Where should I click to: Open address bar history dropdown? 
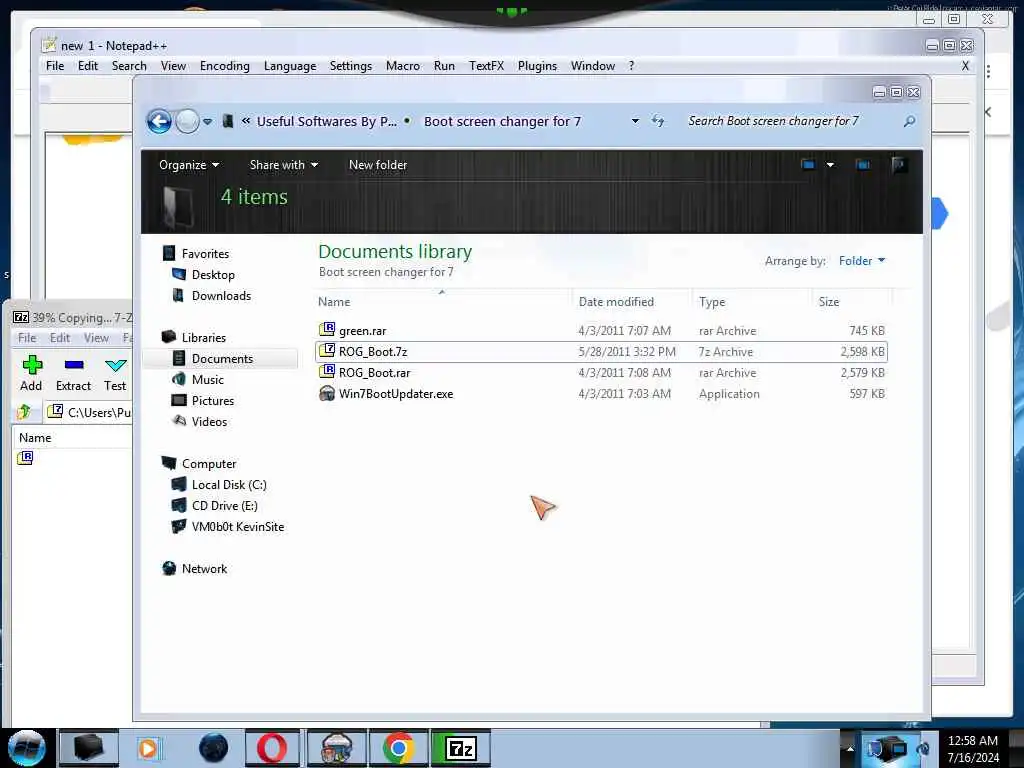pyautogui.click(x=635, y=121)
